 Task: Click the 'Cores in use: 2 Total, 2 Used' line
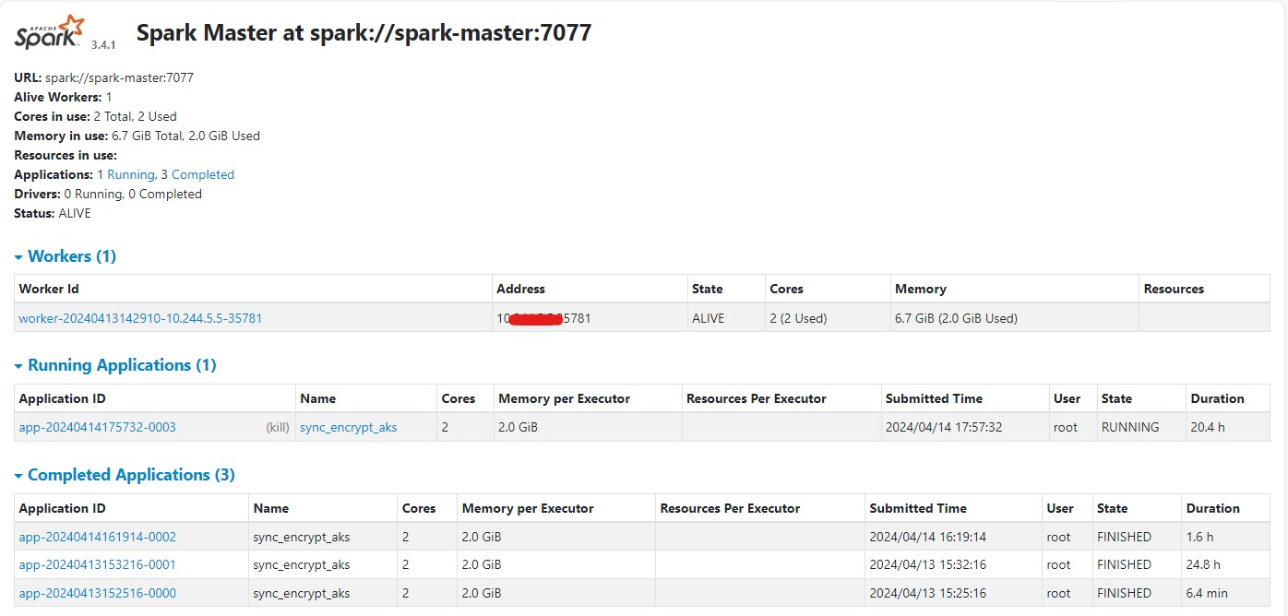(95, 116)
